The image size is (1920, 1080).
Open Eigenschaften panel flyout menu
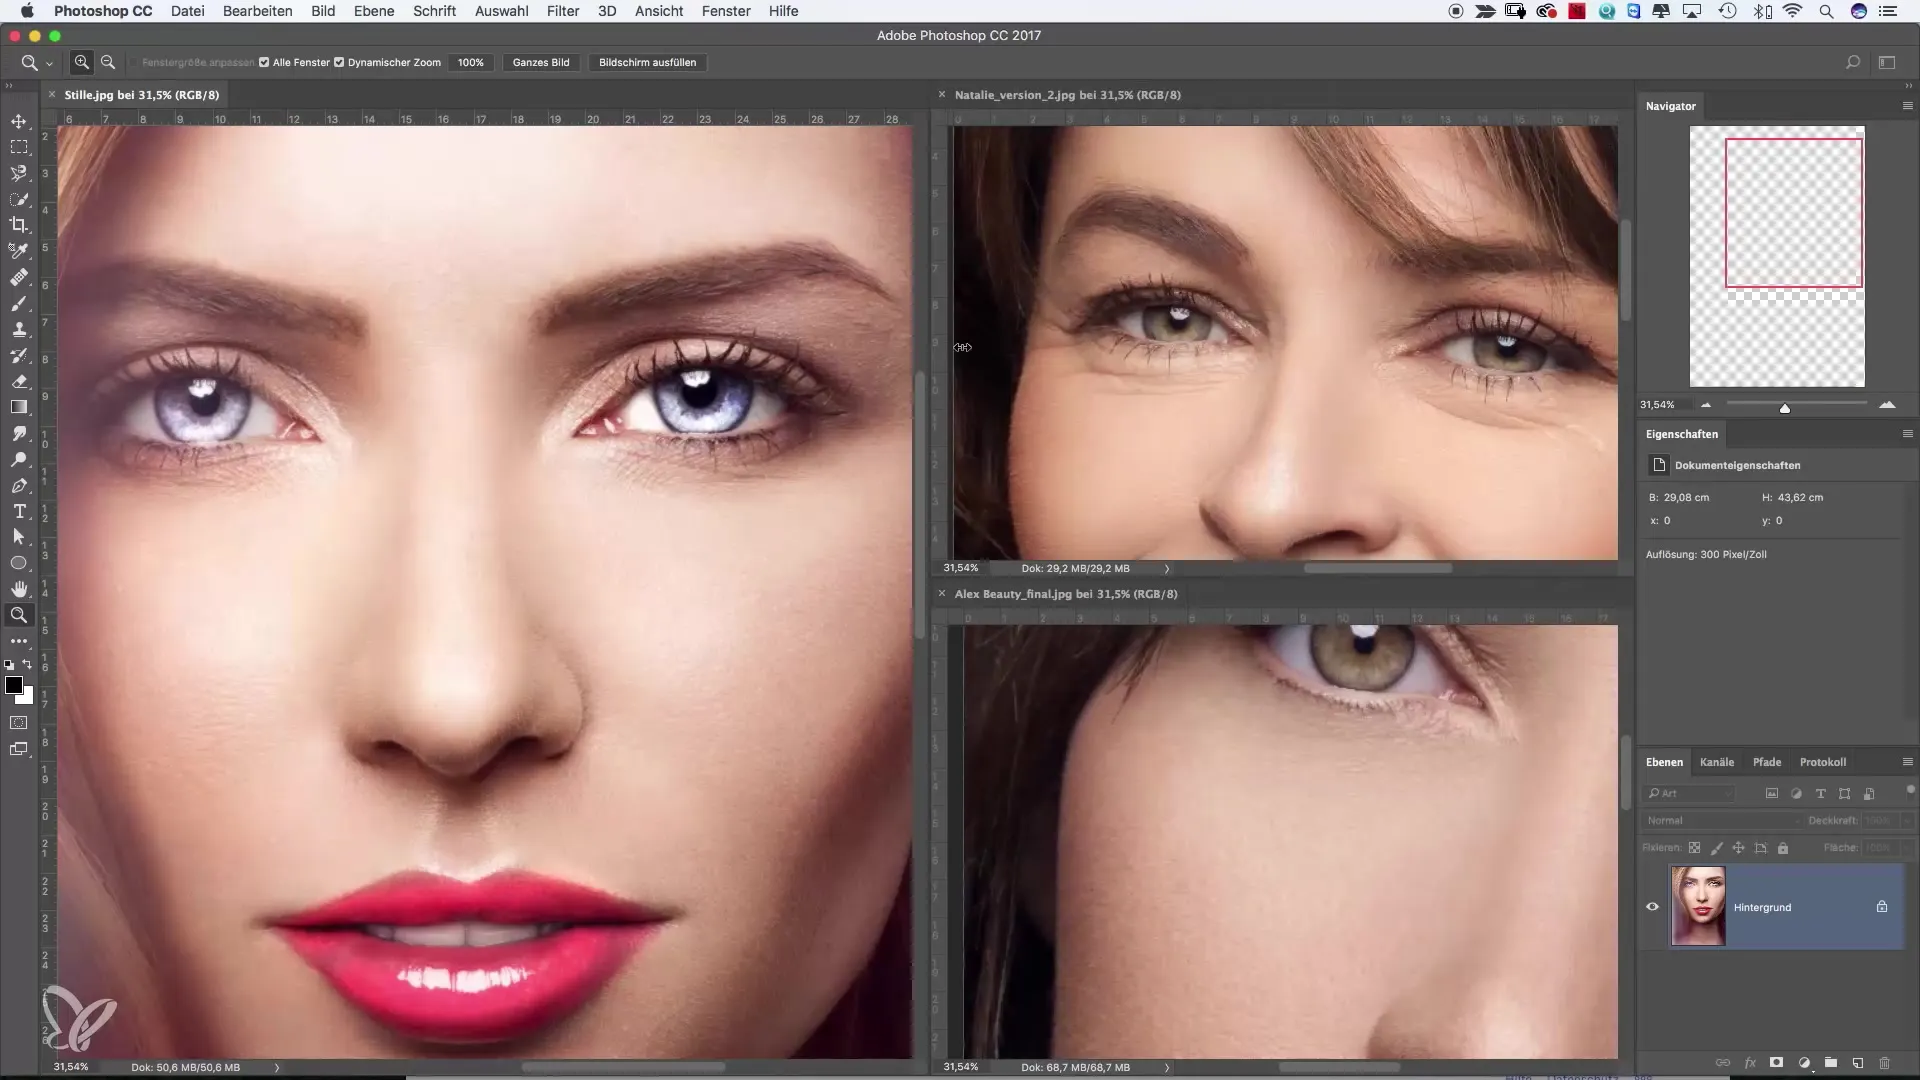tap(1907, 434)
